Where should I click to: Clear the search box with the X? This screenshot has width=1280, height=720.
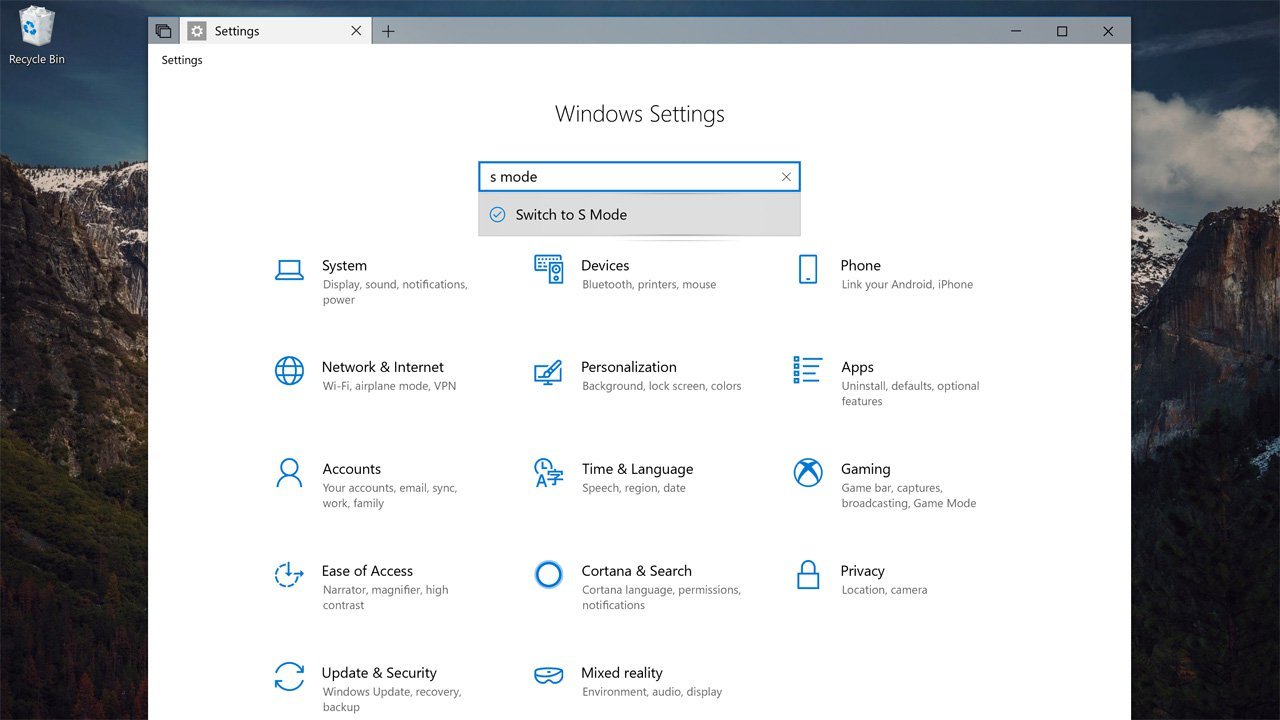pos(786,177)
